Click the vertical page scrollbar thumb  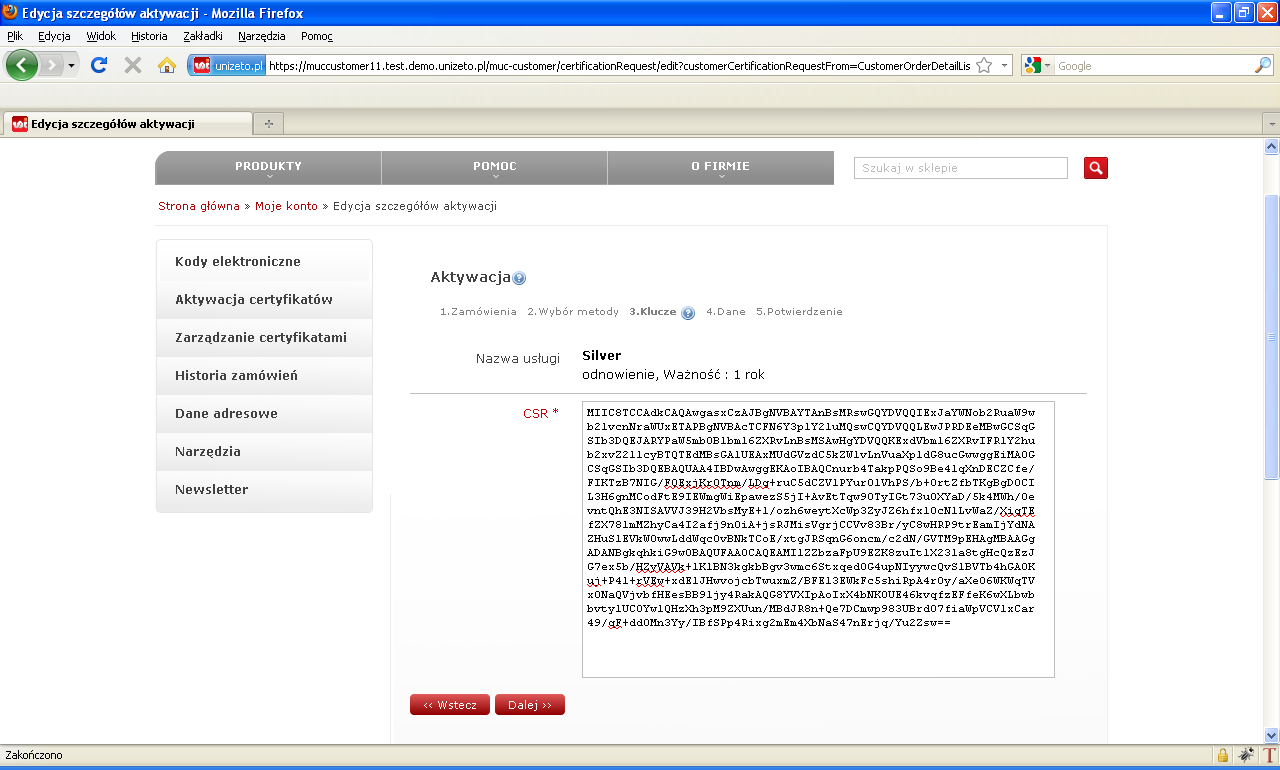(x=1271, y=338)
